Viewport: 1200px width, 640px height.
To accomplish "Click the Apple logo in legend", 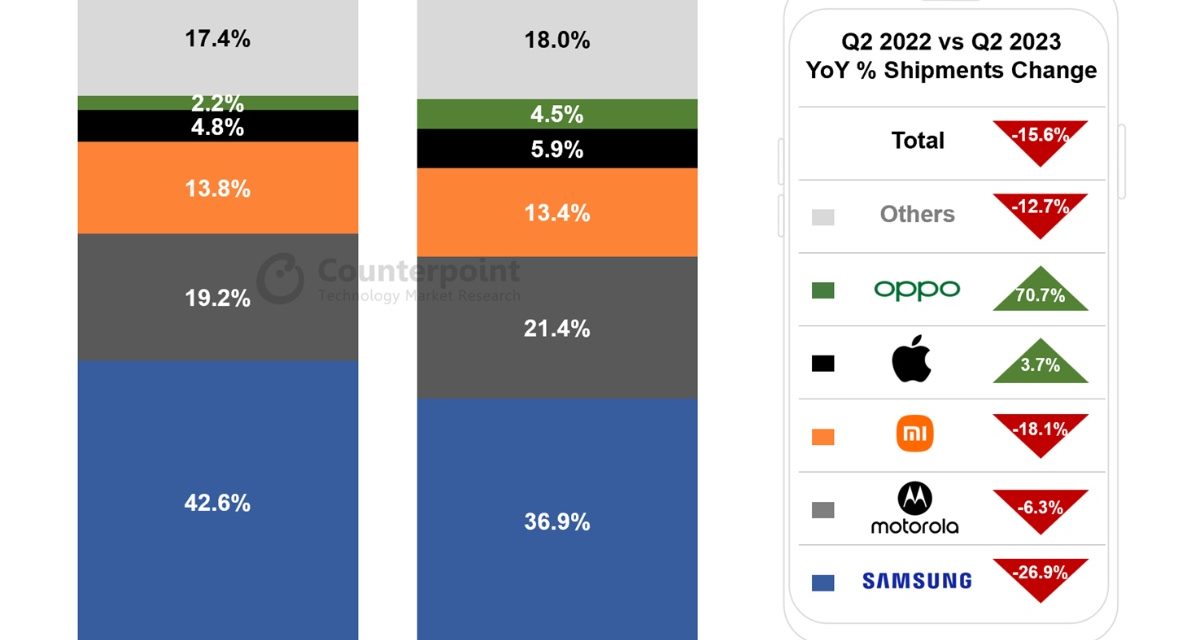I will tap(911, 361).
